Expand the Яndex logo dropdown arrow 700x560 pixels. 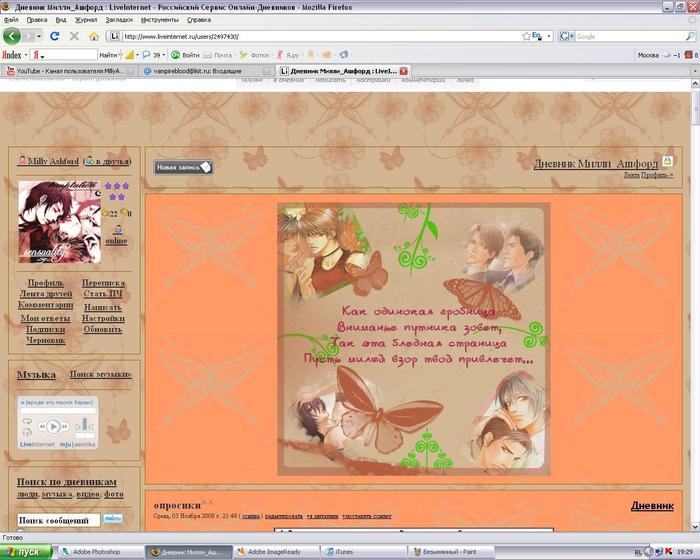(x=26, y=55)
